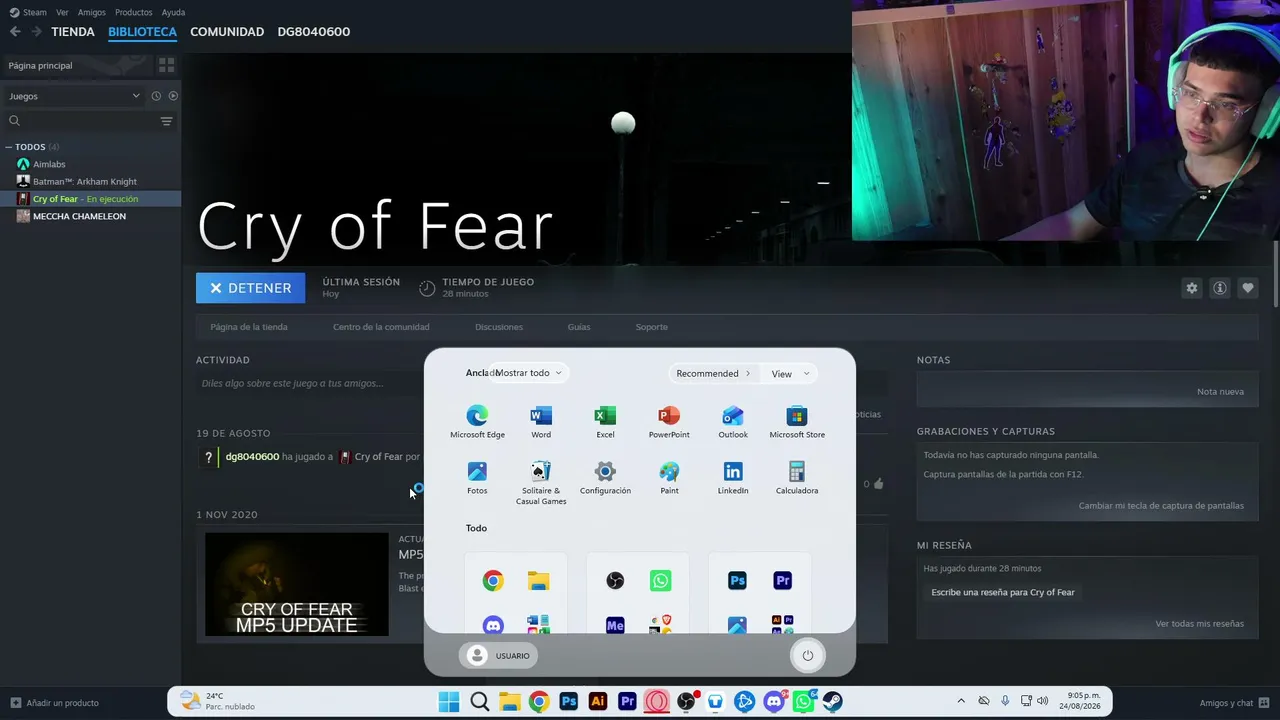The image size is (1280, 720).
Task: Open the Steam menu
Action: click(x=28, y=12)
